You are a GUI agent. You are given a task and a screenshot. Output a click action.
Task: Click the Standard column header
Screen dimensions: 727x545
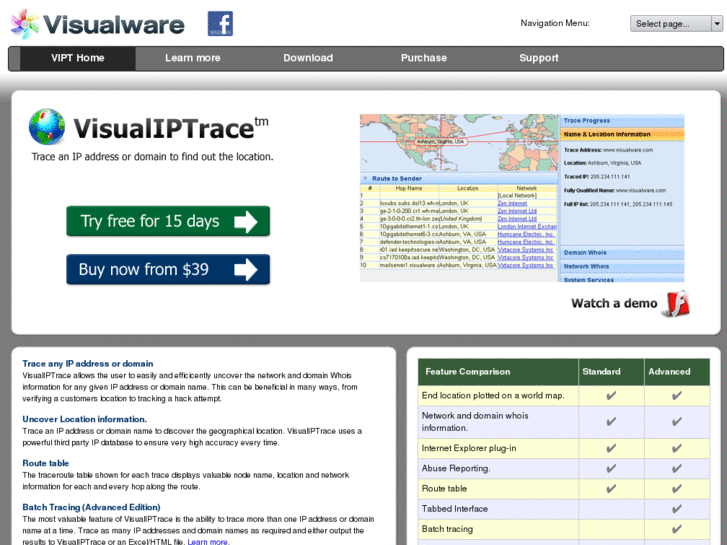tap(611, 372)
